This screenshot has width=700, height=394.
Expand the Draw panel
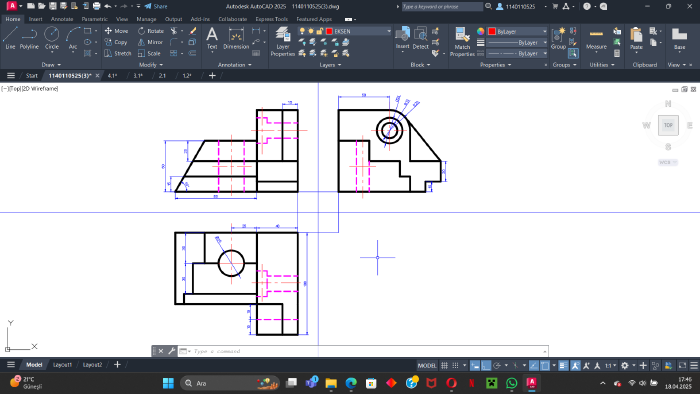click(x=51, y=65)
